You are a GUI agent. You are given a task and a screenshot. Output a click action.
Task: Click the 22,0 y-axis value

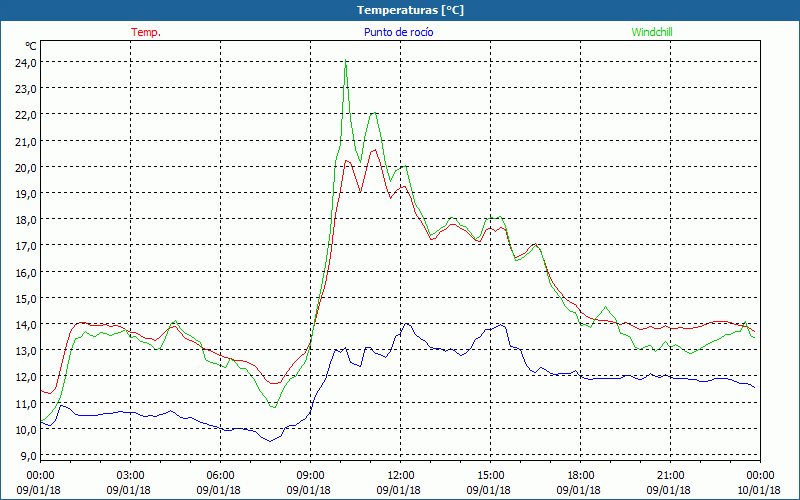[25, 115]
